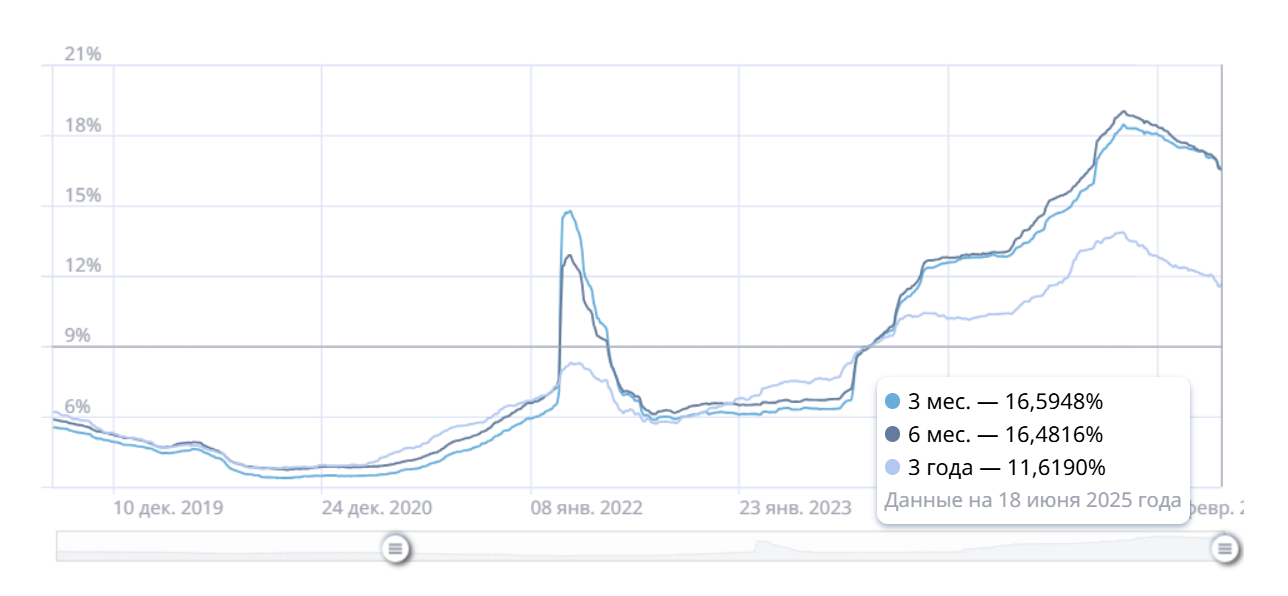
Task: Click the 21% y-axis label
Action: [x=83, y=54]
